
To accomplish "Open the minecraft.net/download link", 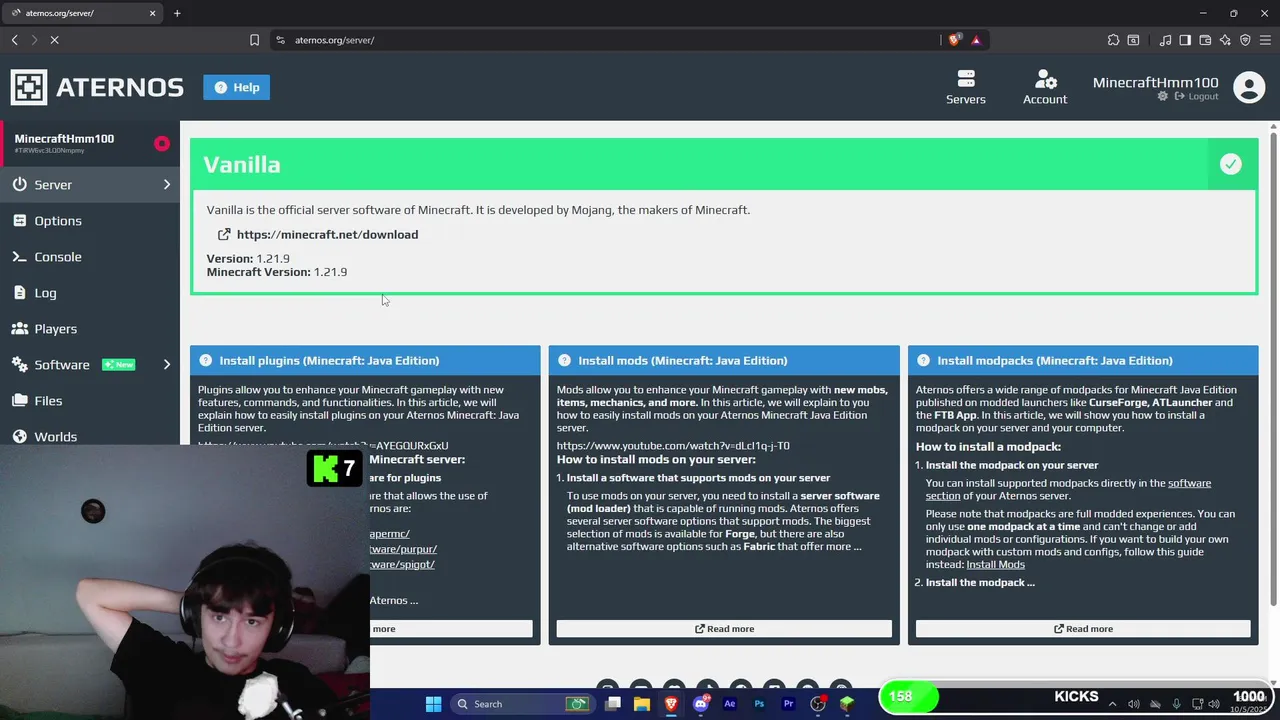I will [x=327, y=234].
